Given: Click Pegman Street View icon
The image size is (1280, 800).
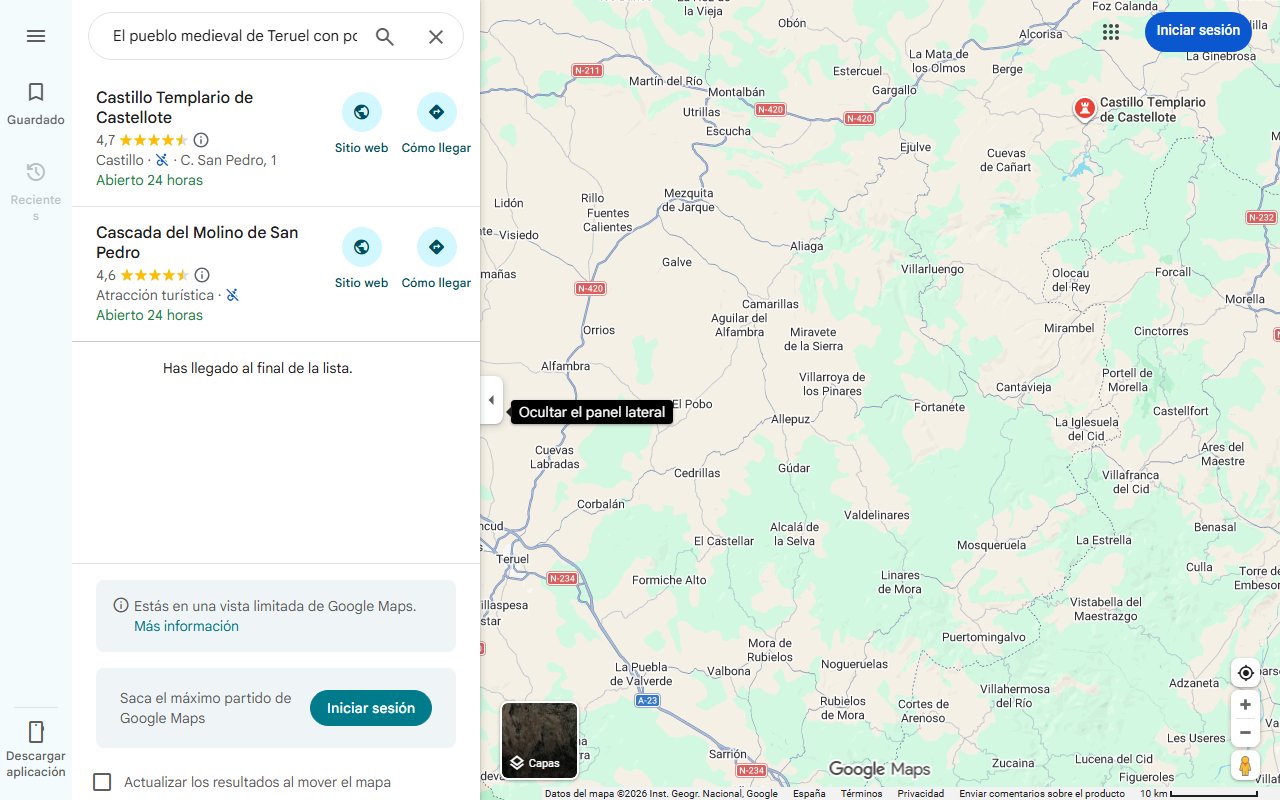Looking at the screenshot, I should (x=1245, y=766).
